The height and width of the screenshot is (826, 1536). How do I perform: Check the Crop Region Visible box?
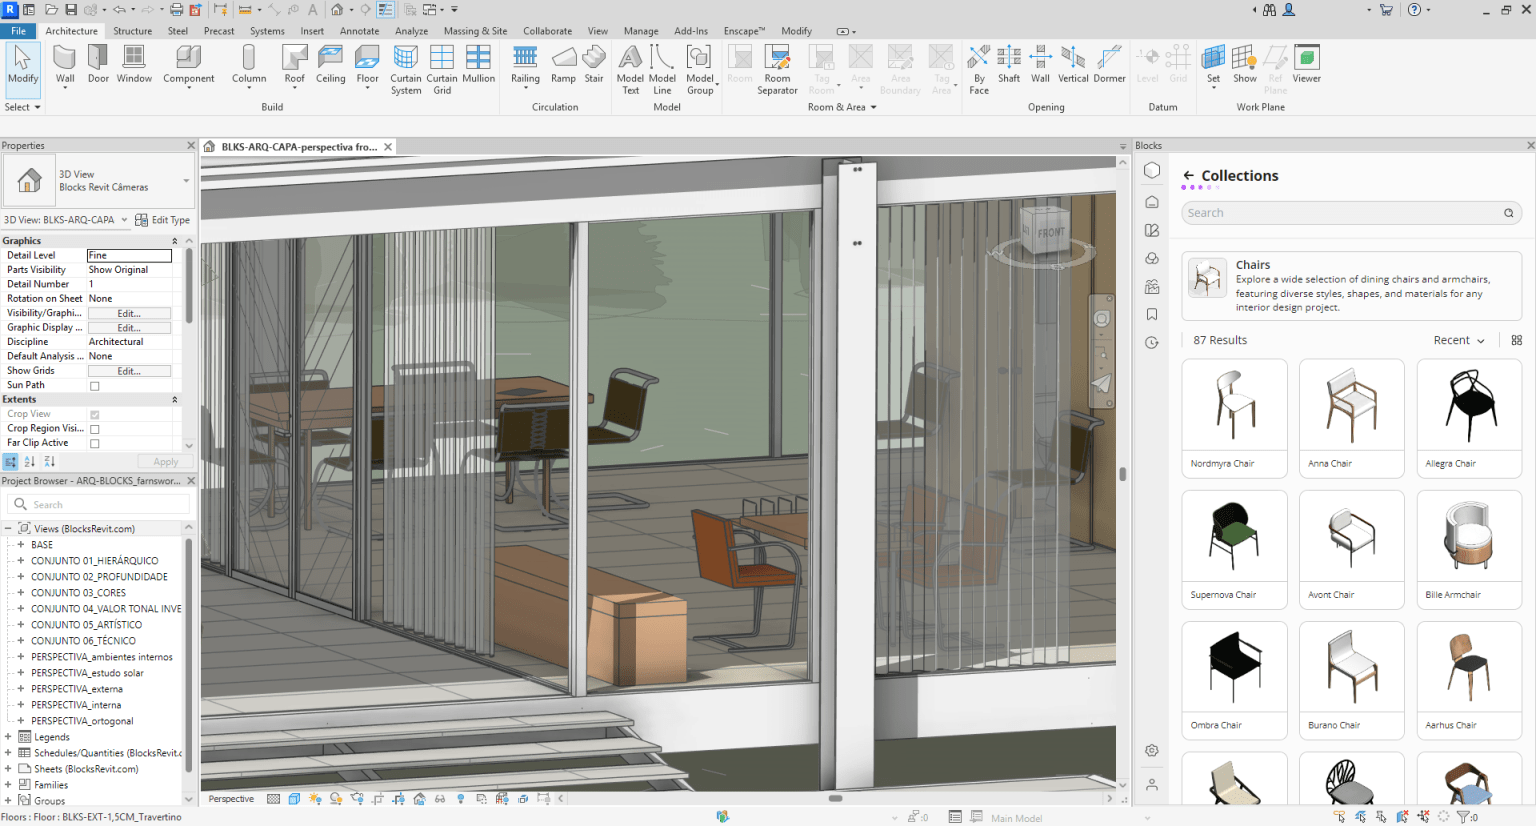[95, 429]
